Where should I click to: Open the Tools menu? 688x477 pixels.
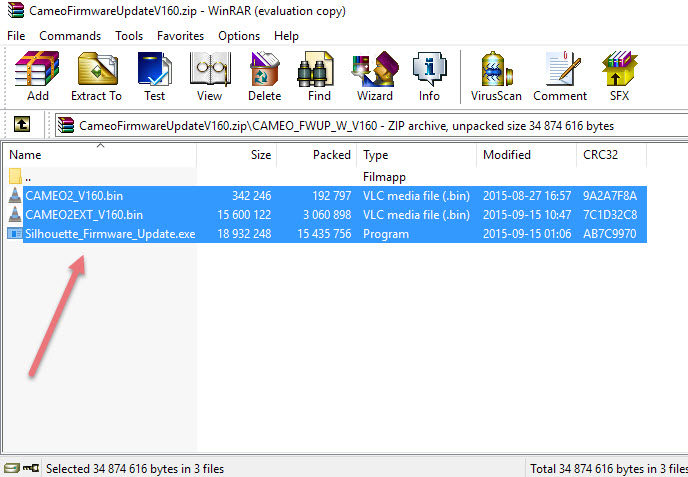point(129,36)
